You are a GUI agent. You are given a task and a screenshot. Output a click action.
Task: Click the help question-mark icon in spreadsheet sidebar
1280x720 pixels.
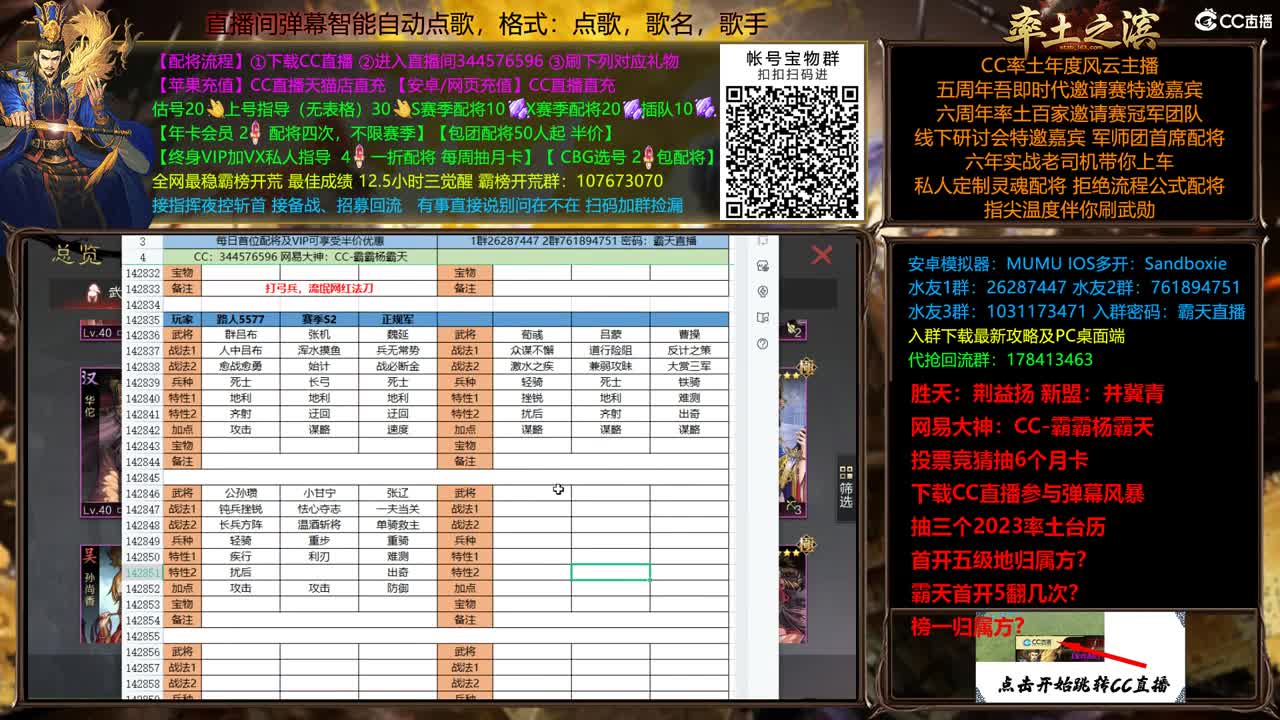(763, 343)
